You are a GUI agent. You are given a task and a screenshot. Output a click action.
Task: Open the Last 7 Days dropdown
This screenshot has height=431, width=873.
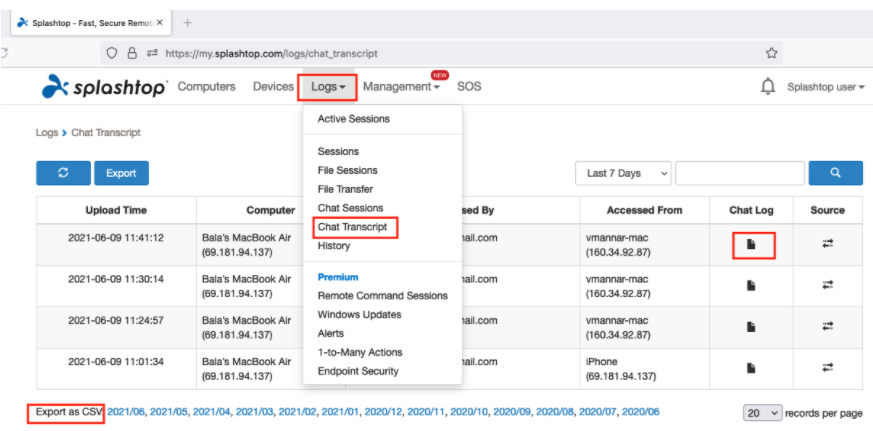tap(624, 173)
